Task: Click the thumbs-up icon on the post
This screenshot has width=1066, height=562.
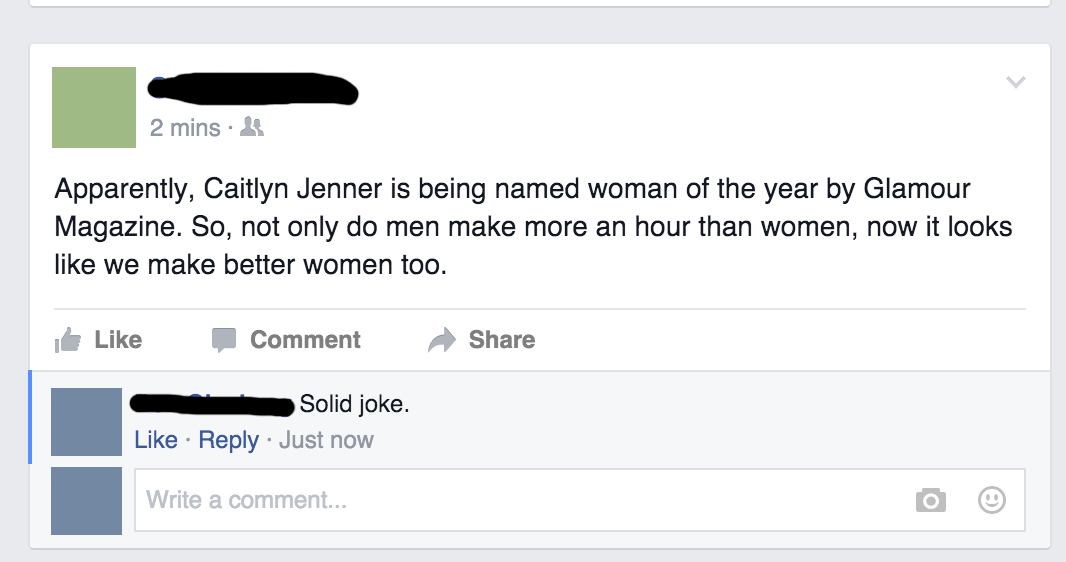Action: (x=66, y=340)
